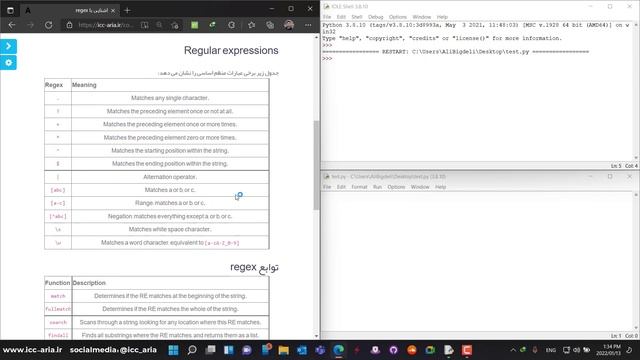Screen dimensions: 640x360
Task: Show hidden system tray icons
Action: [513, 350]
